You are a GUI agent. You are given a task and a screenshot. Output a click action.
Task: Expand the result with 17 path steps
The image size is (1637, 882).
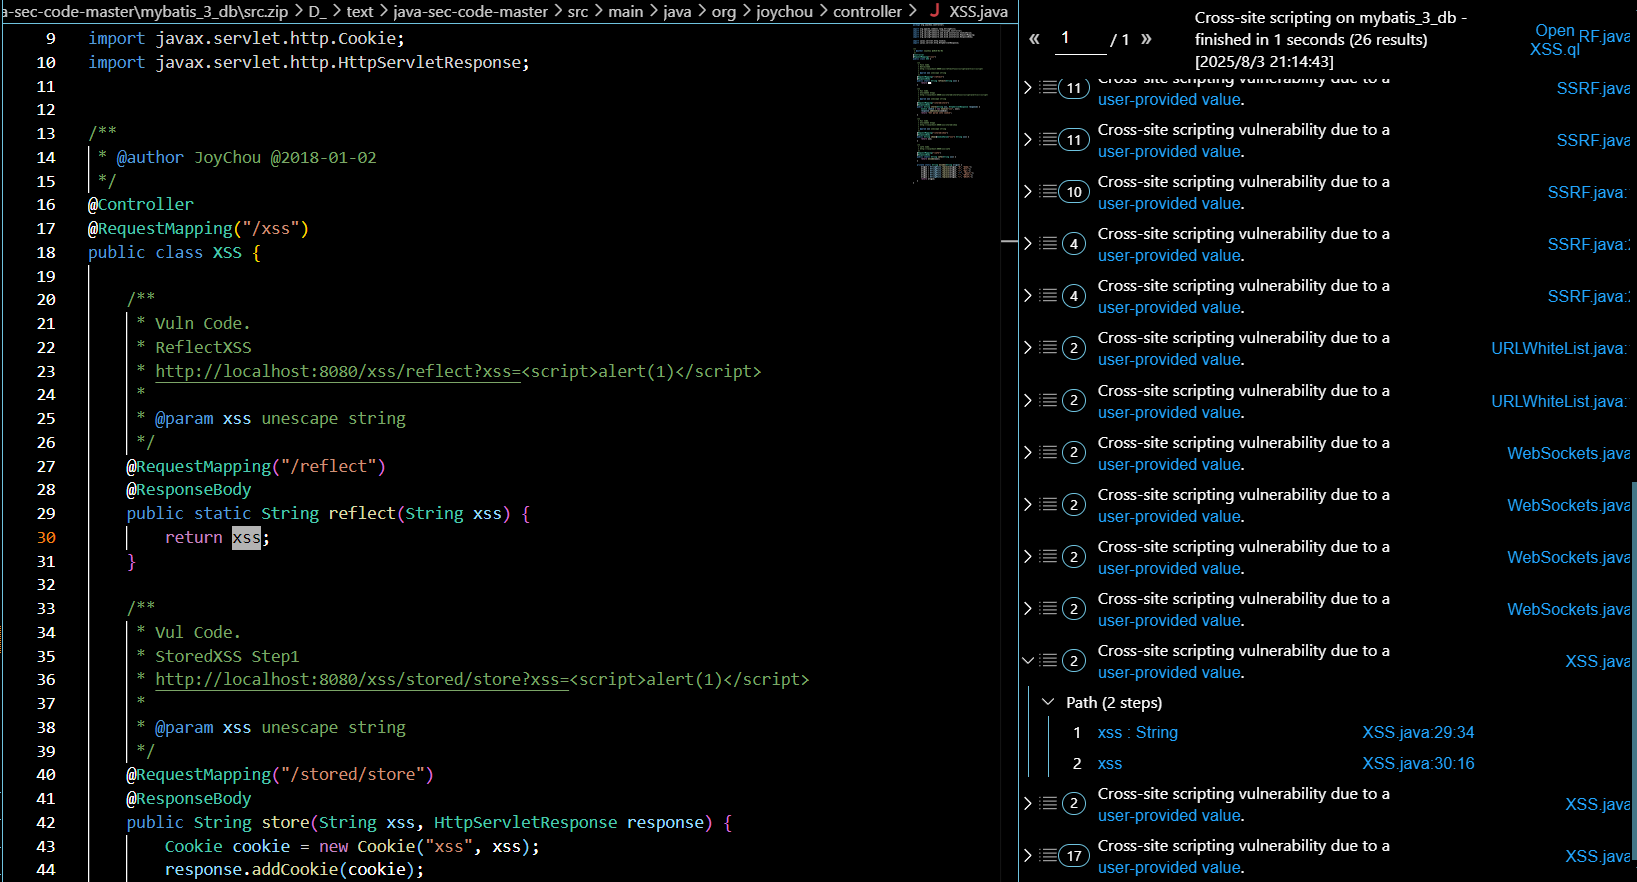(1028, 855)
